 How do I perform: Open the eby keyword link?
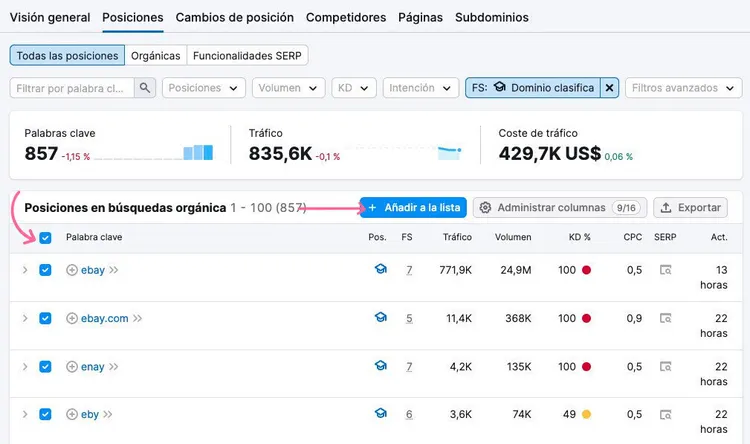click(x=89, y=414)
